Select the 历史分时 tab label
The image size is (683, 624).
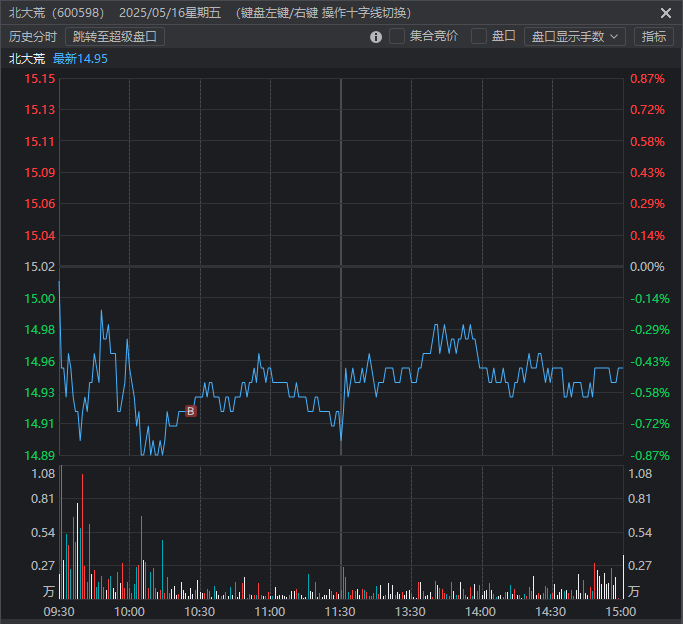click(33, 37)
